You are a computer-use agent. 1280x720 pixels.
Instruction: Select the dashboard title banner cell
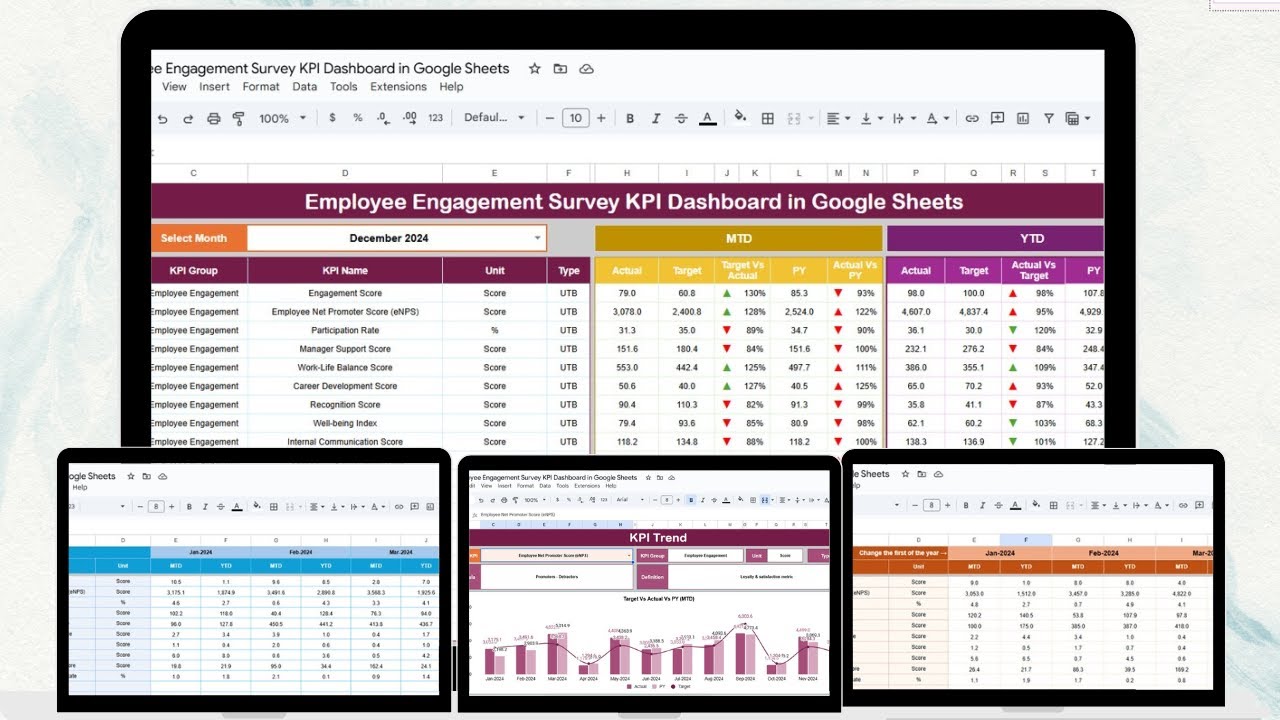pos(628,202)
